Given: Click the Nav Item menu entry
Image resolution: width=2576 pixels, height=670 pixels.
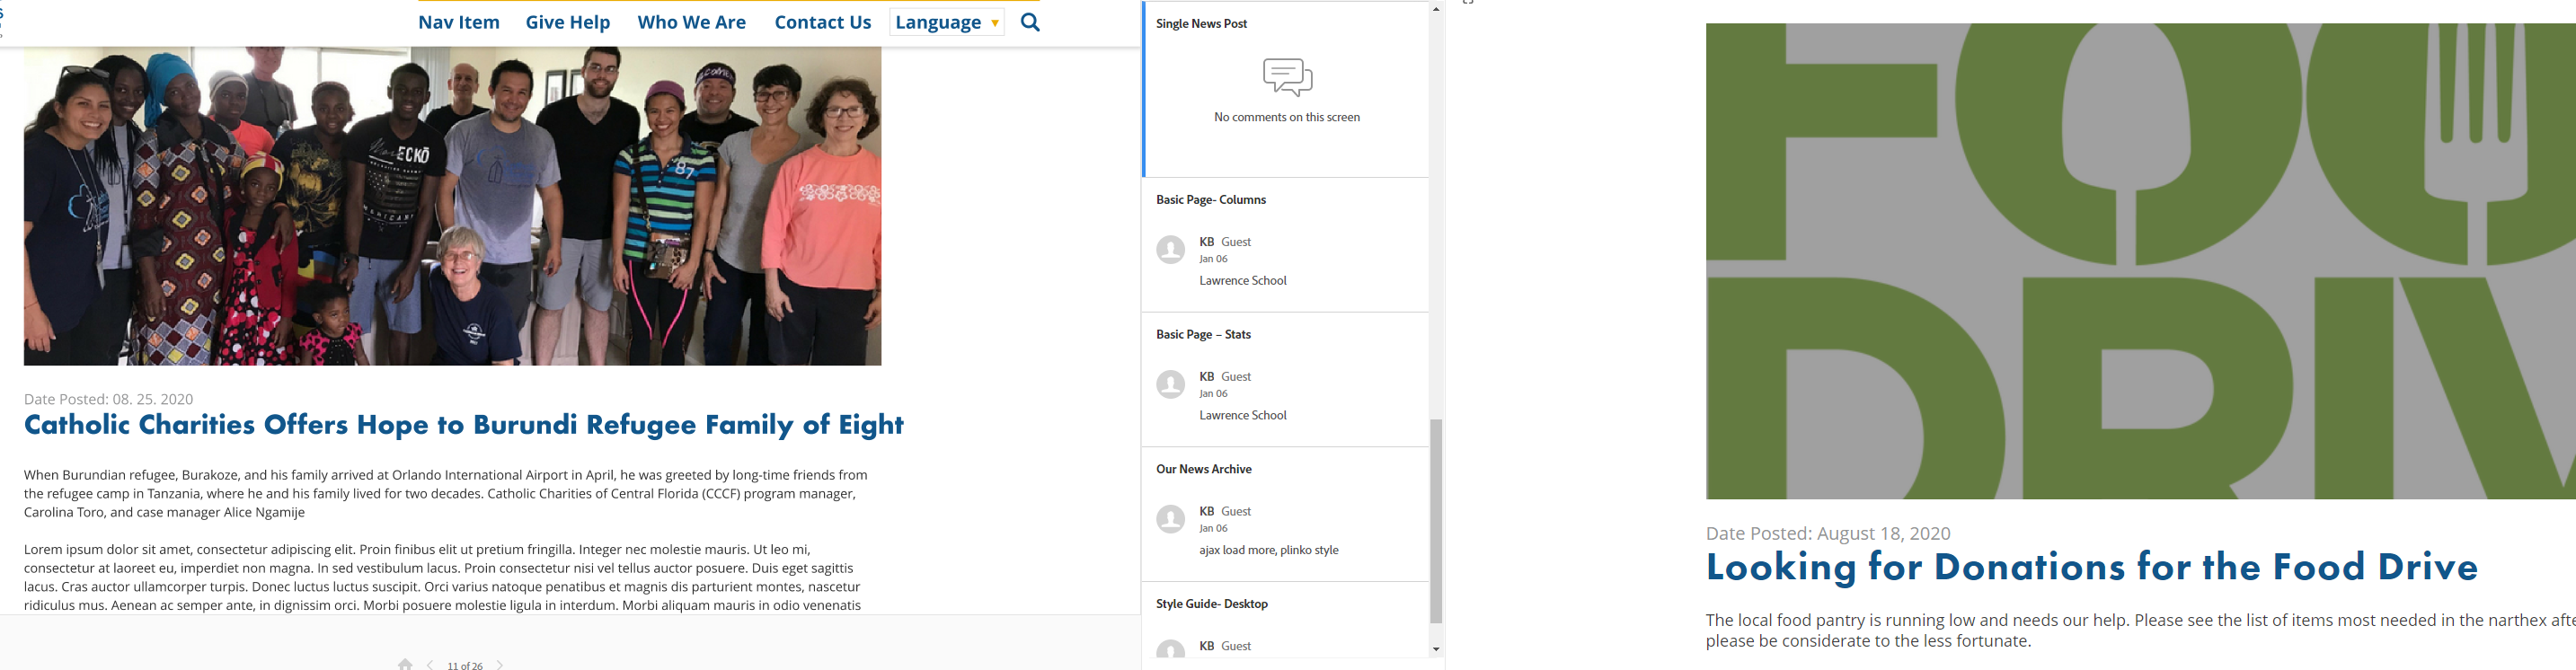Looking at the screenshot, I should click(459, 22).
